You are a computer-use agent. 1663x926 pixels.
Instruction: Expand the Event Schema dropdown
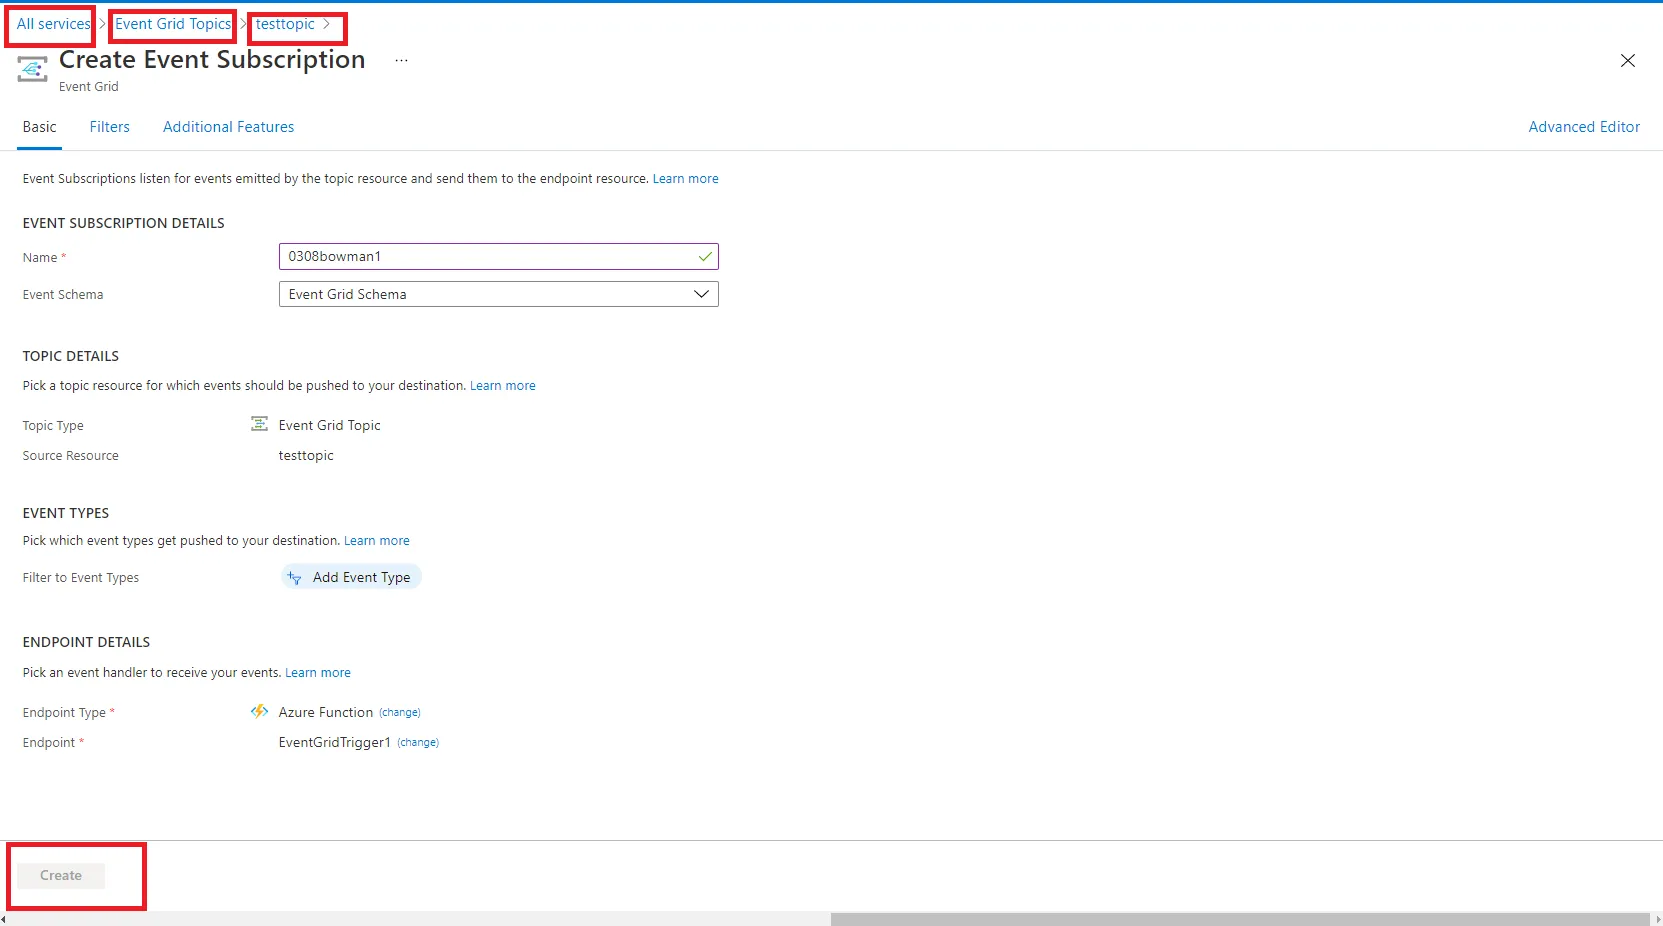click(701, 294)
